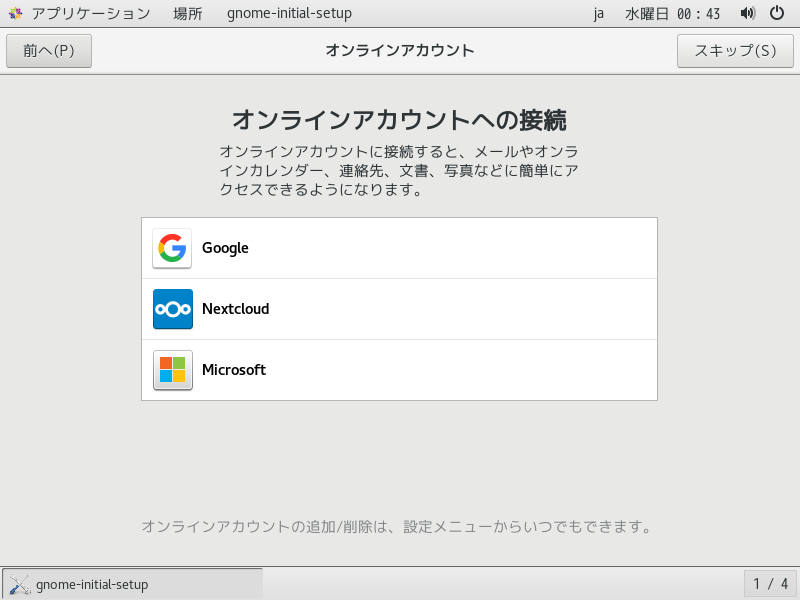Click the Google logo icon

pos(172,248)
